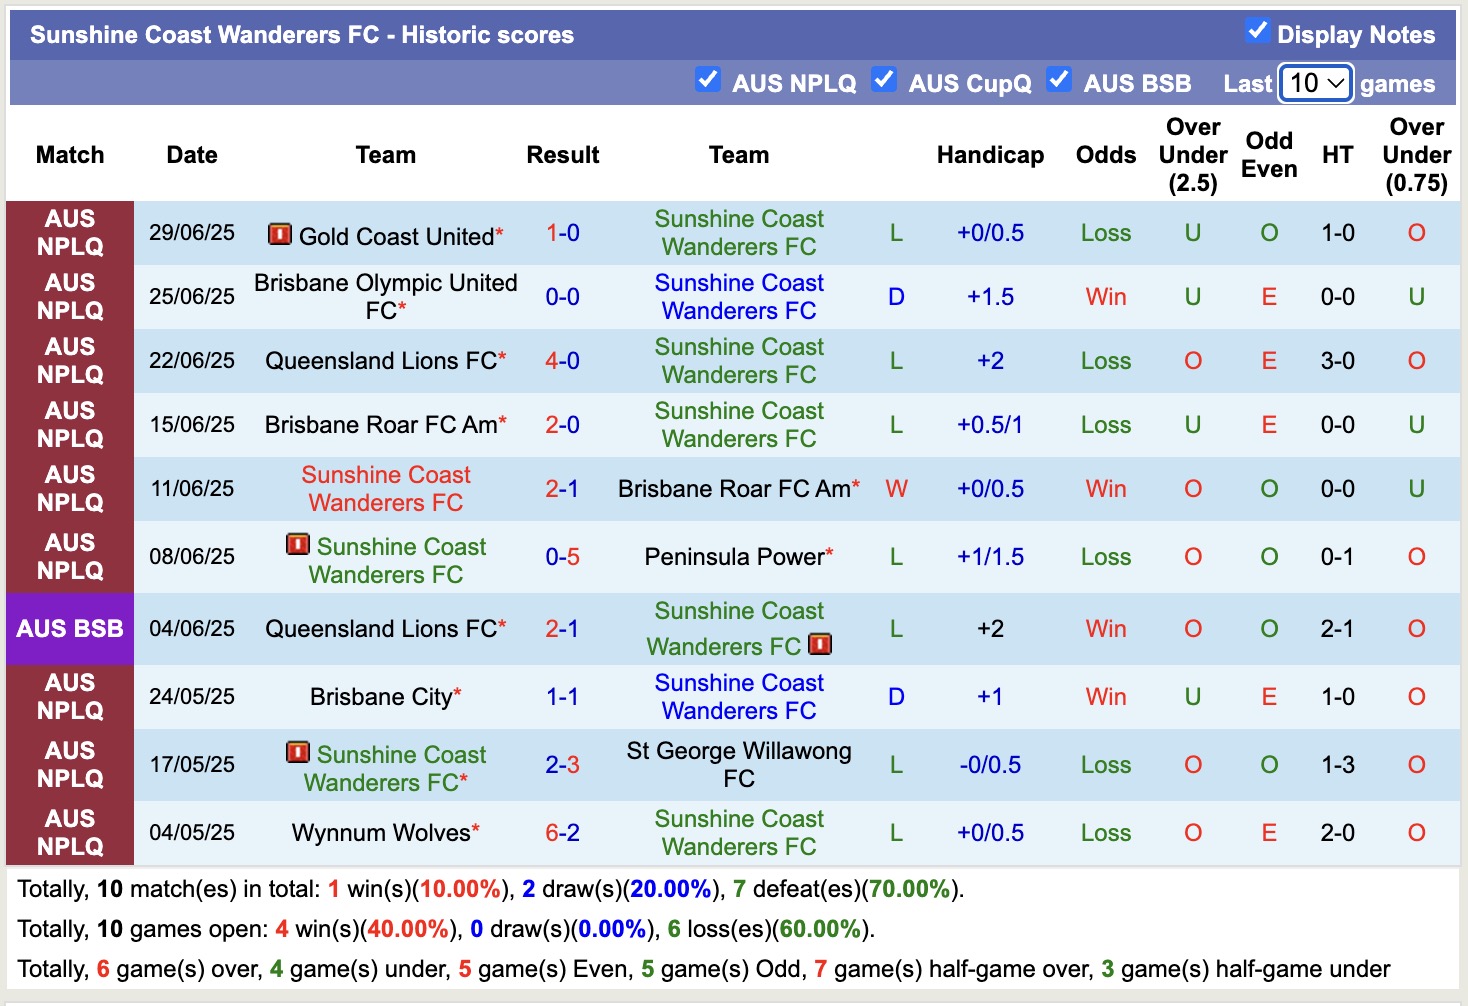This screenshot has width=1468, height=1006.
Task: Expand the games number selector arrow
Action: tap(1336, 83)
